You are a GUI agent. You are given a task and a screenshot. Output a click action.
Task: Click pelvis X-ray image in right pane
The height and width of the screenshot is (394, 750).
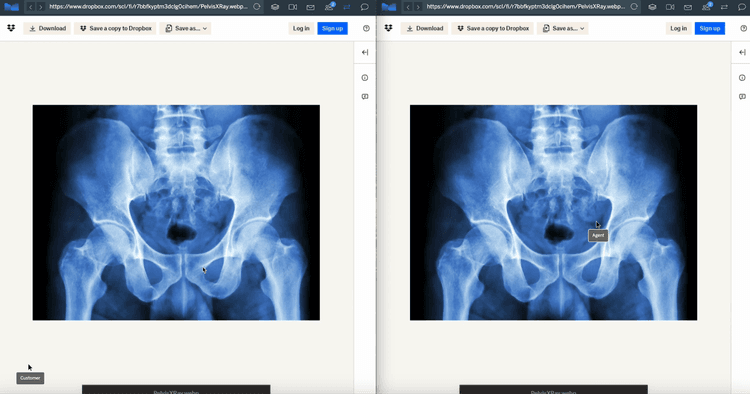(553, 213)
